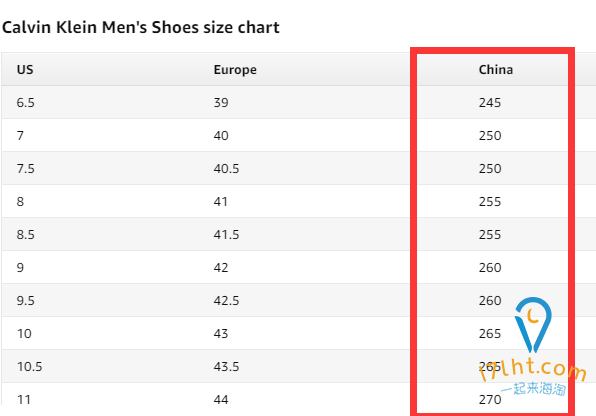Image resolution: width=596 pixels, height=416 pixels.
Task: Select the China size 270 cell
Action: pos(490,400)
